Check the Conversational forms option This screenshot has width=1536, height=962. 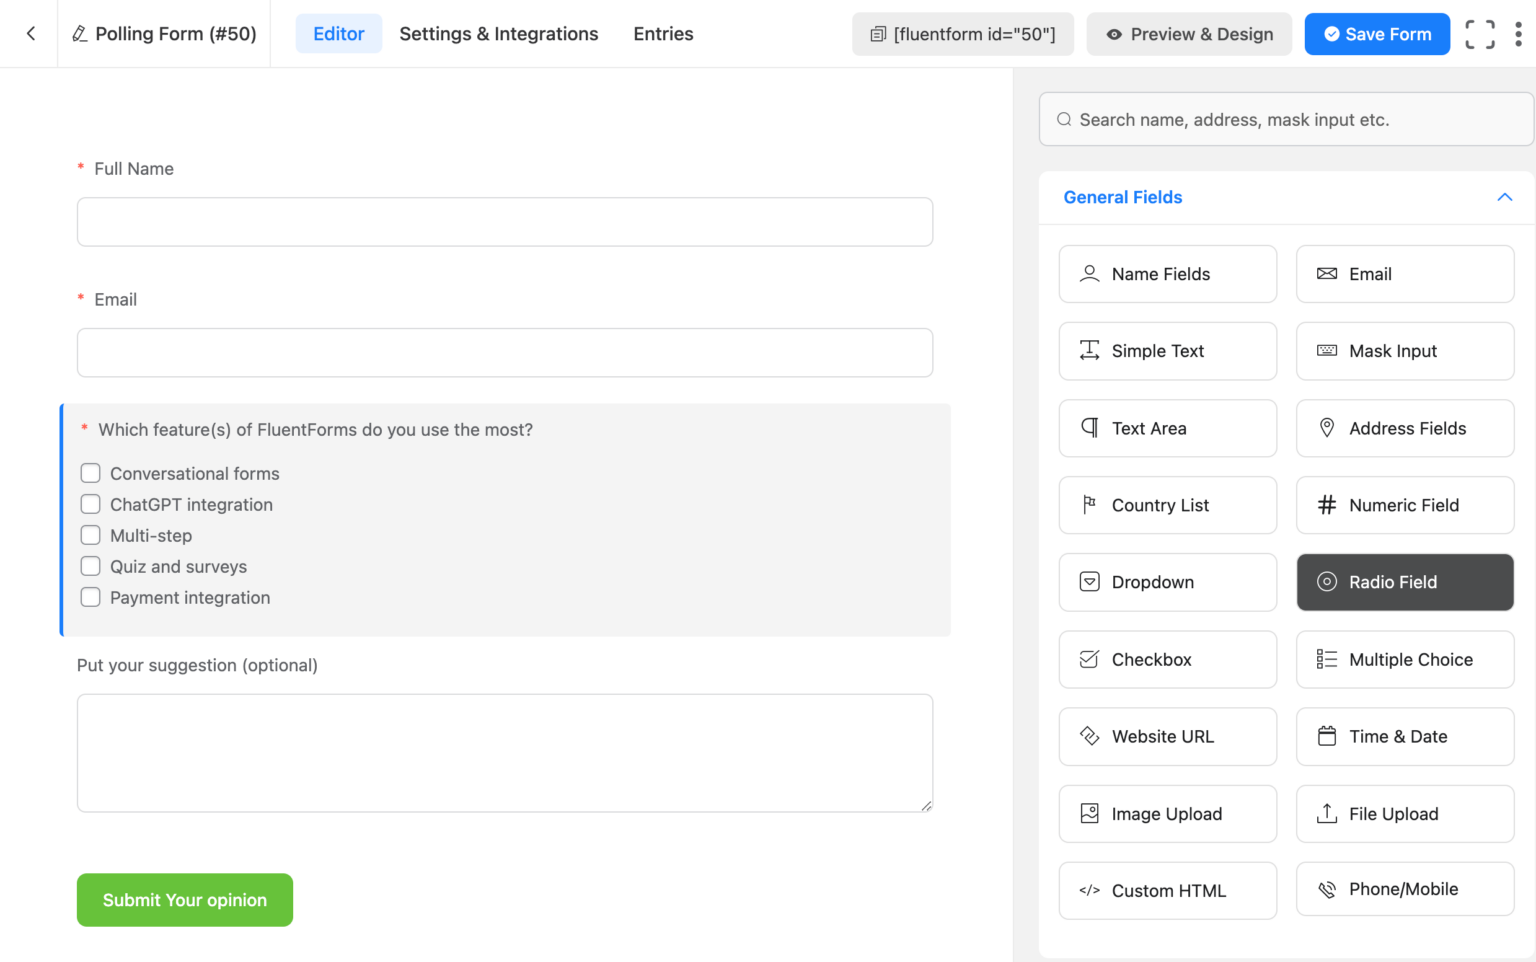(x=90, y=473)
